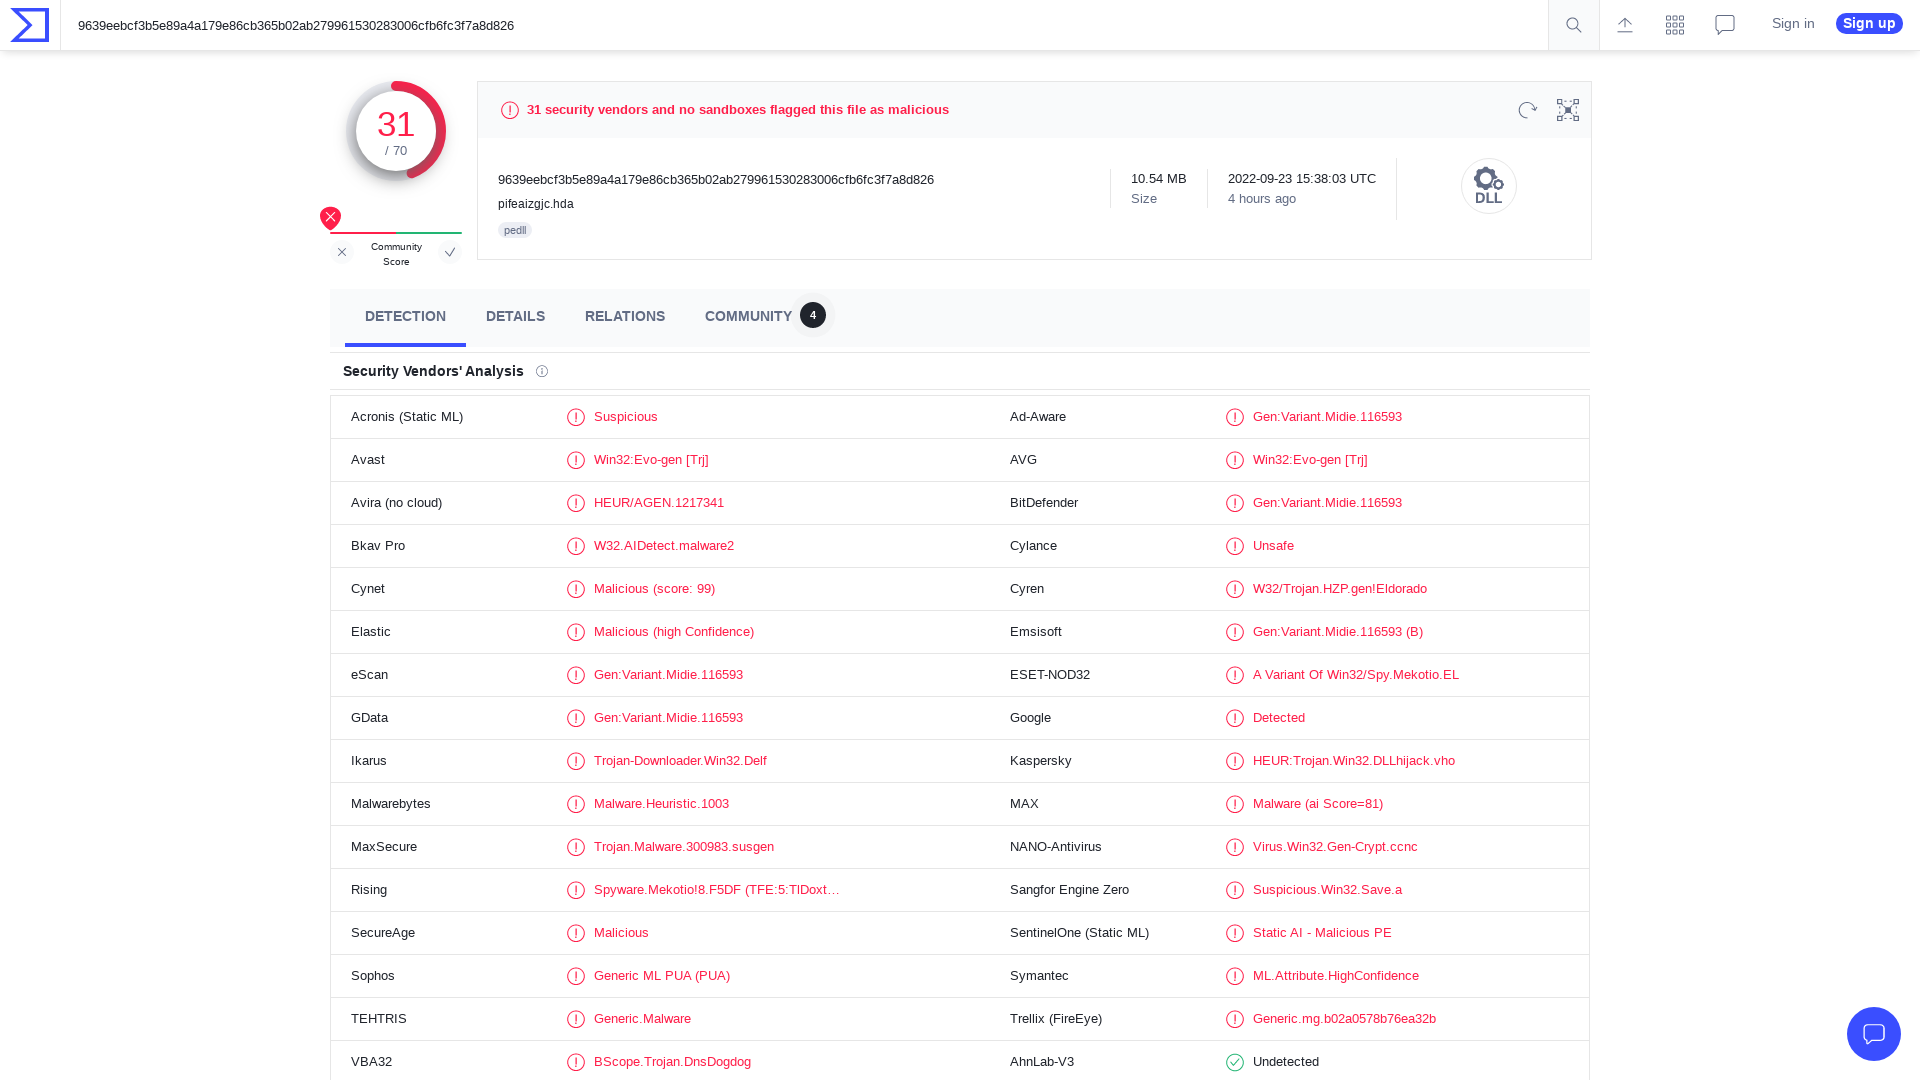Switch to the RELATIONS tab
This screenshot has width=1920, height=1080.
[624, 316]
